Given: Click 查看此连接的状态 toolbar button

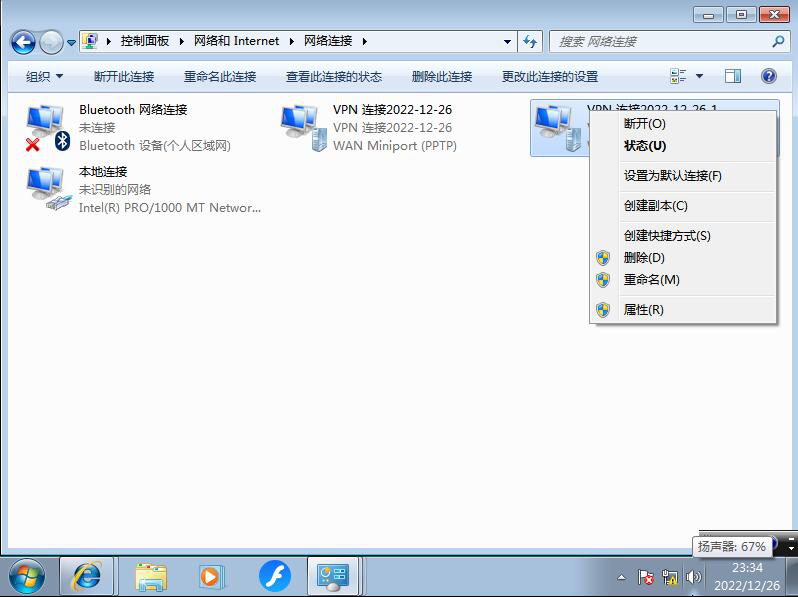Looking at the screenshot, I should pos(334,76).
